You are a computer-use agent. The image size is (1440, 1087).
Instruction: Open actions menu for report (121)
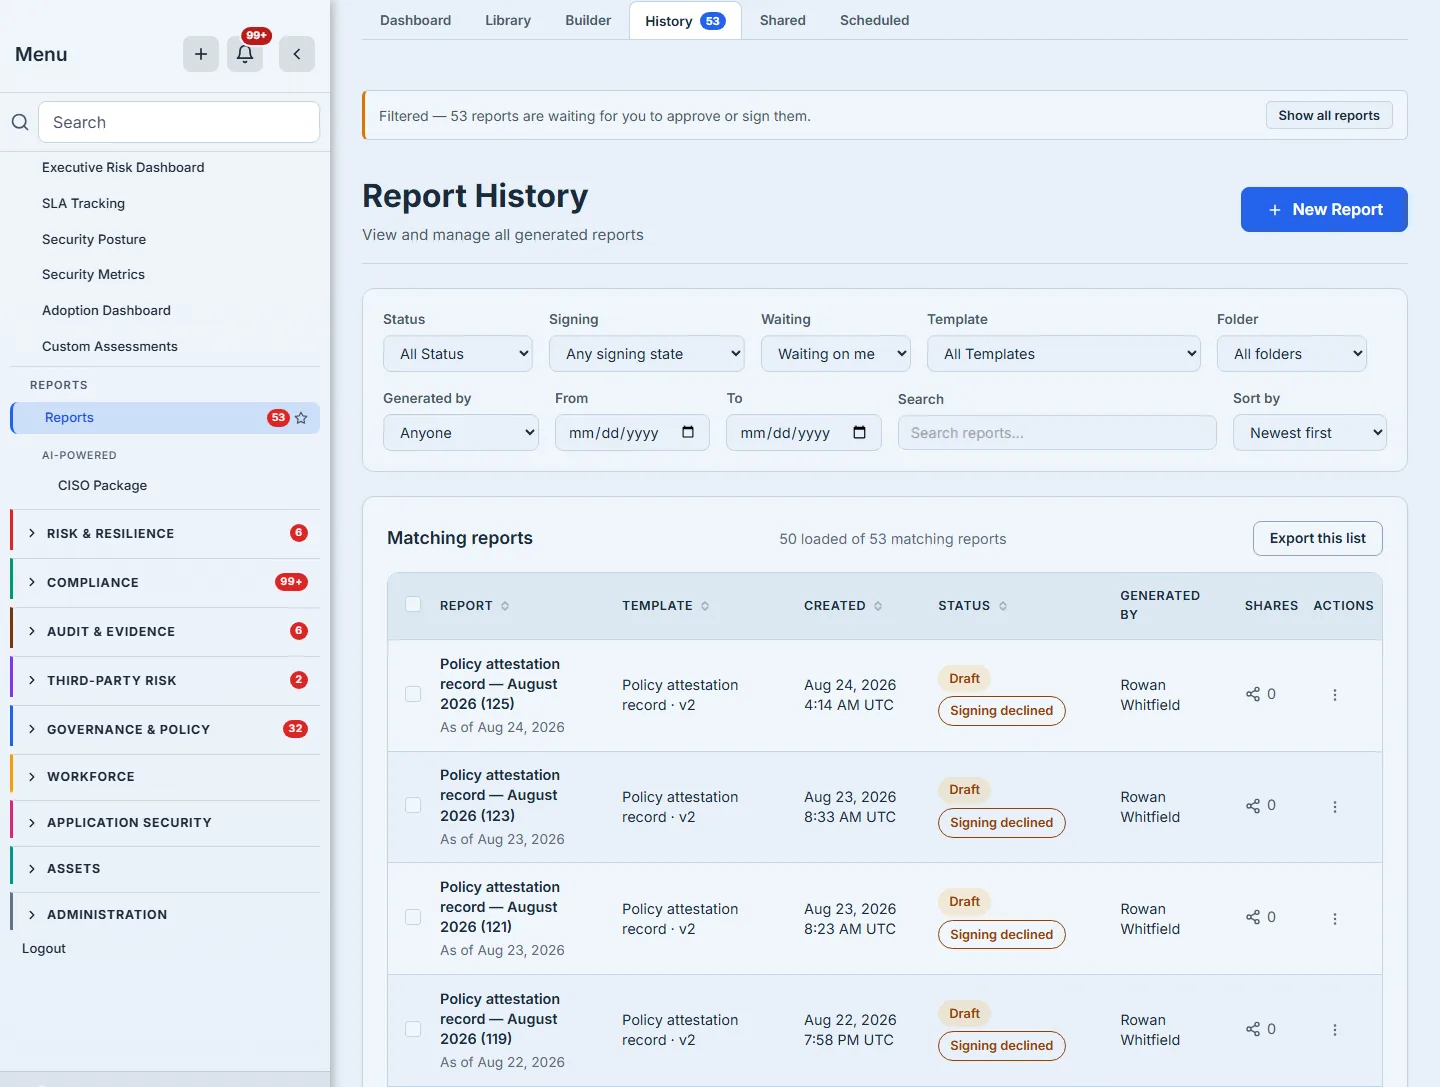(1335, 918)
